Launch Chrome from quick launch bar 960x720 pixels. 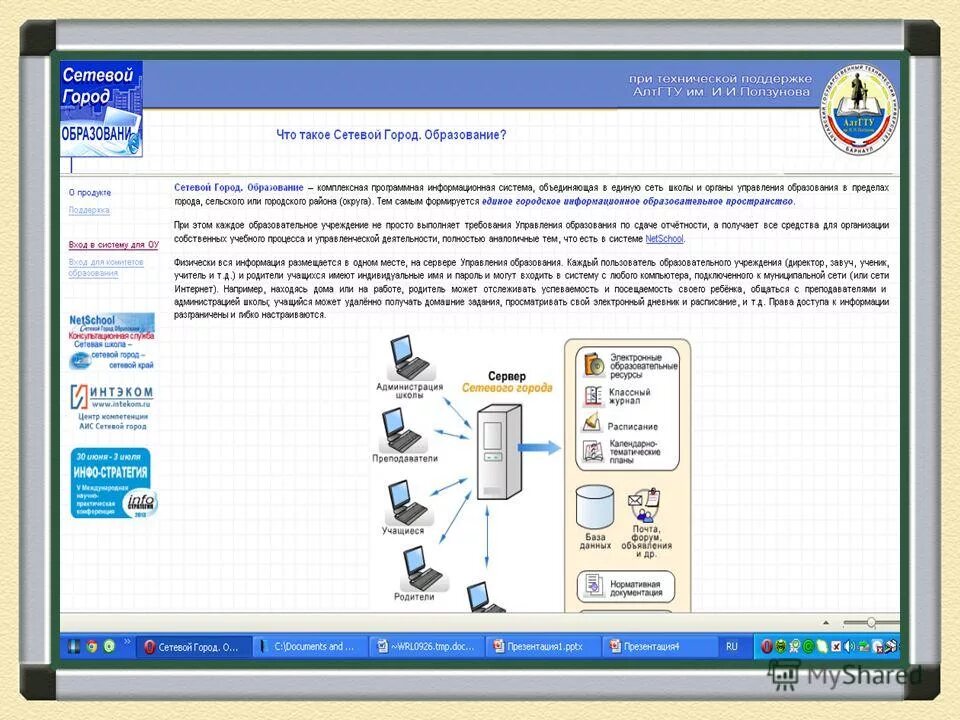click(92, 647)
